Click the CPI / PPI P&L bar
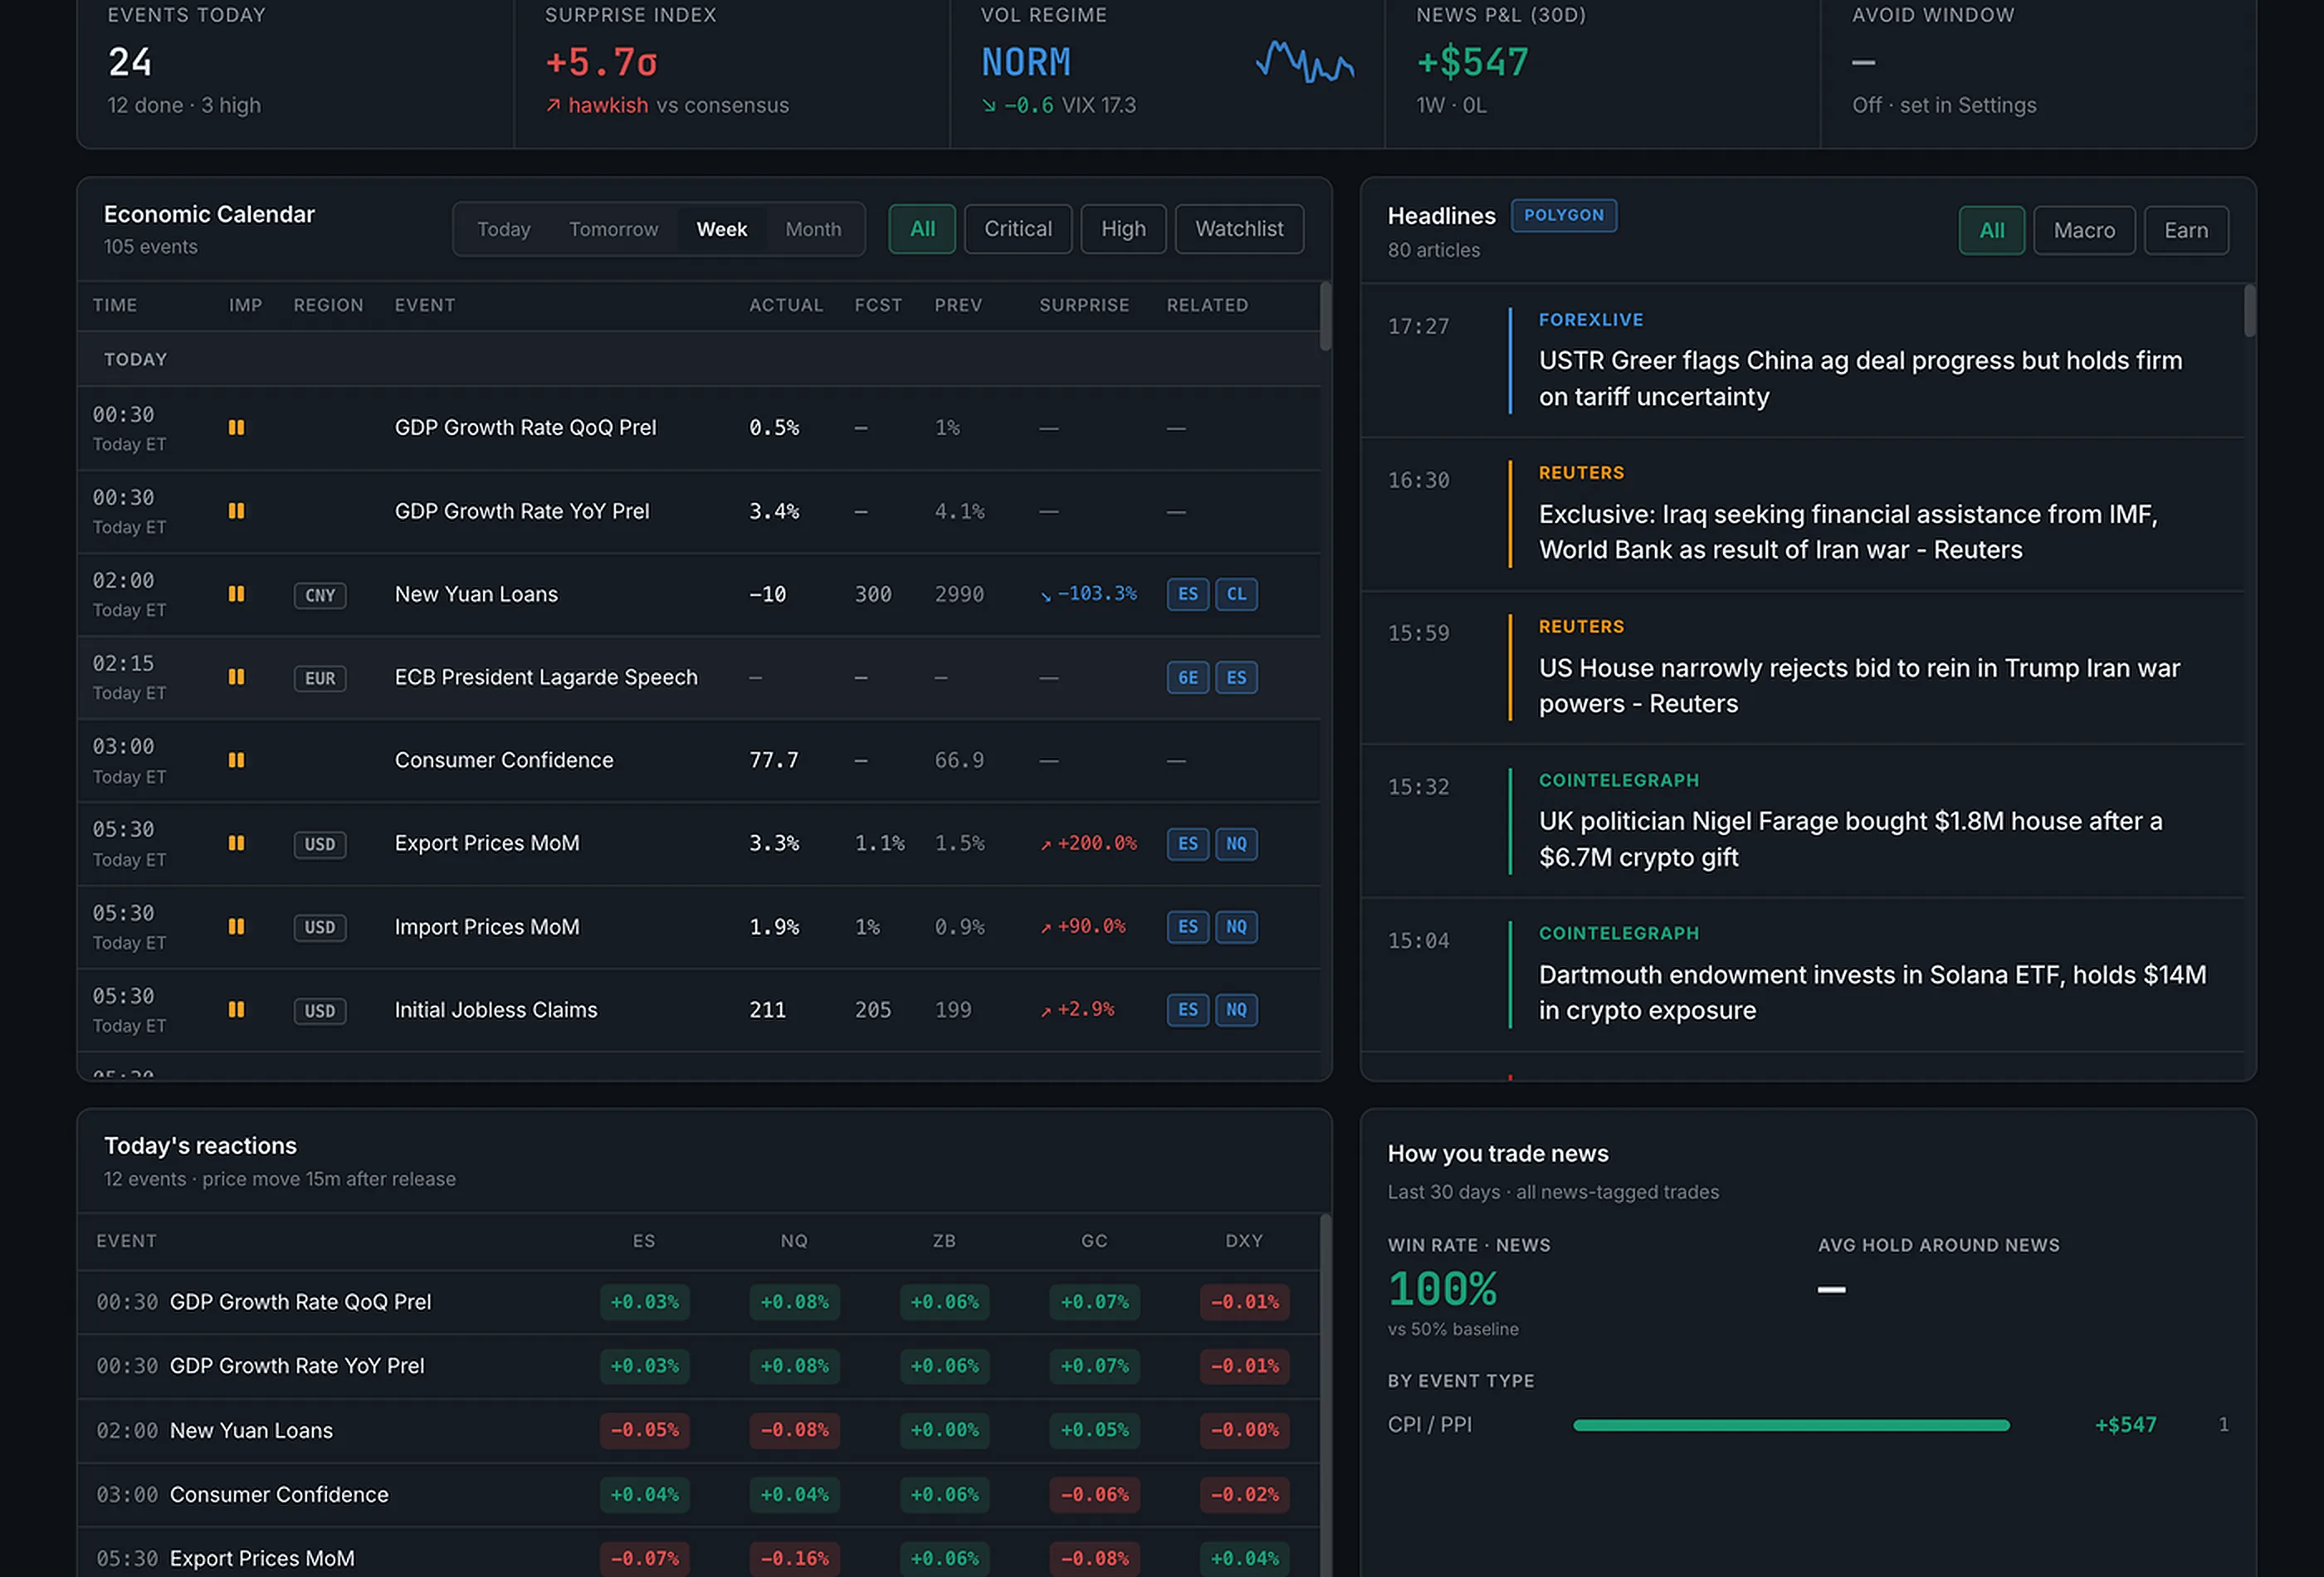This screenshot has height=1577, width=2324. [x=1790, y=1425]
